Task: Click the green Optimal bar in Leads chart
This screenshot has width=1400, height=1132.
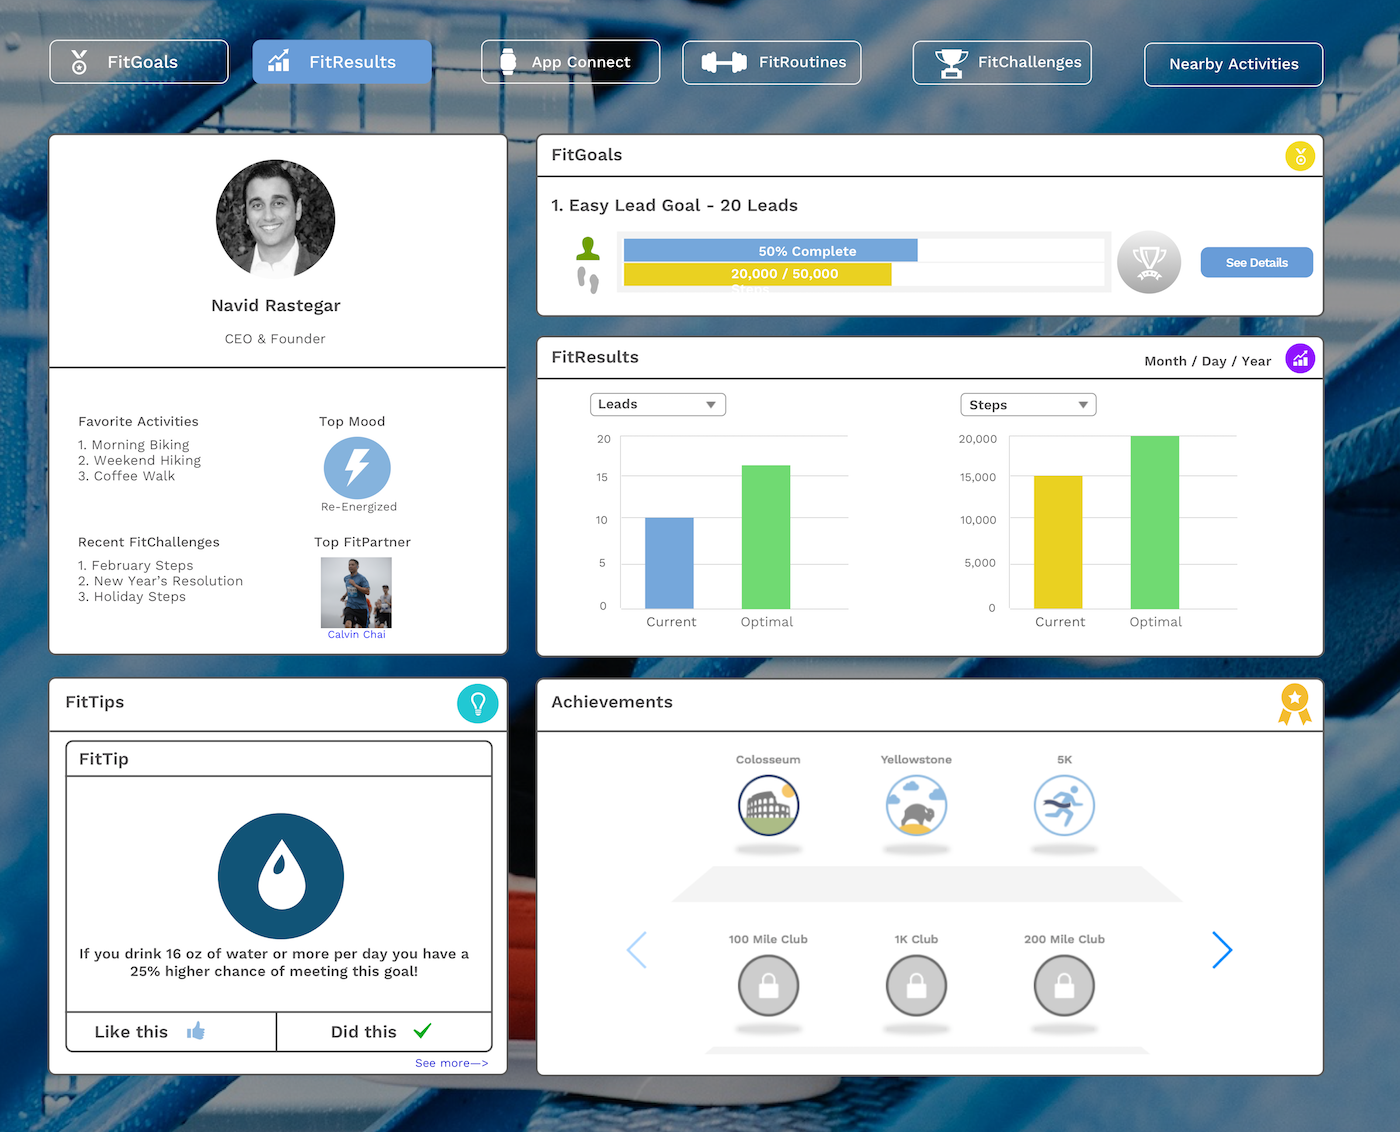Action: (766, 537)
